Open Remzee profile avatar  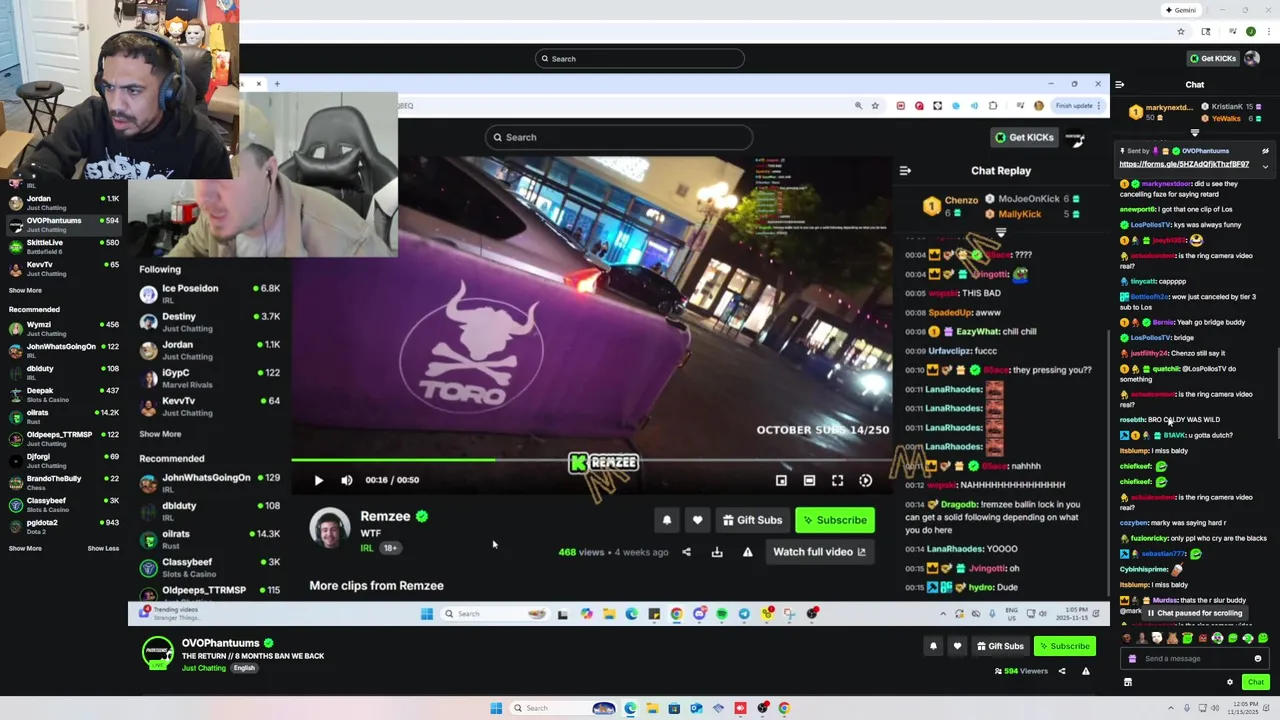pyautogui.click(x=329, y=528)
